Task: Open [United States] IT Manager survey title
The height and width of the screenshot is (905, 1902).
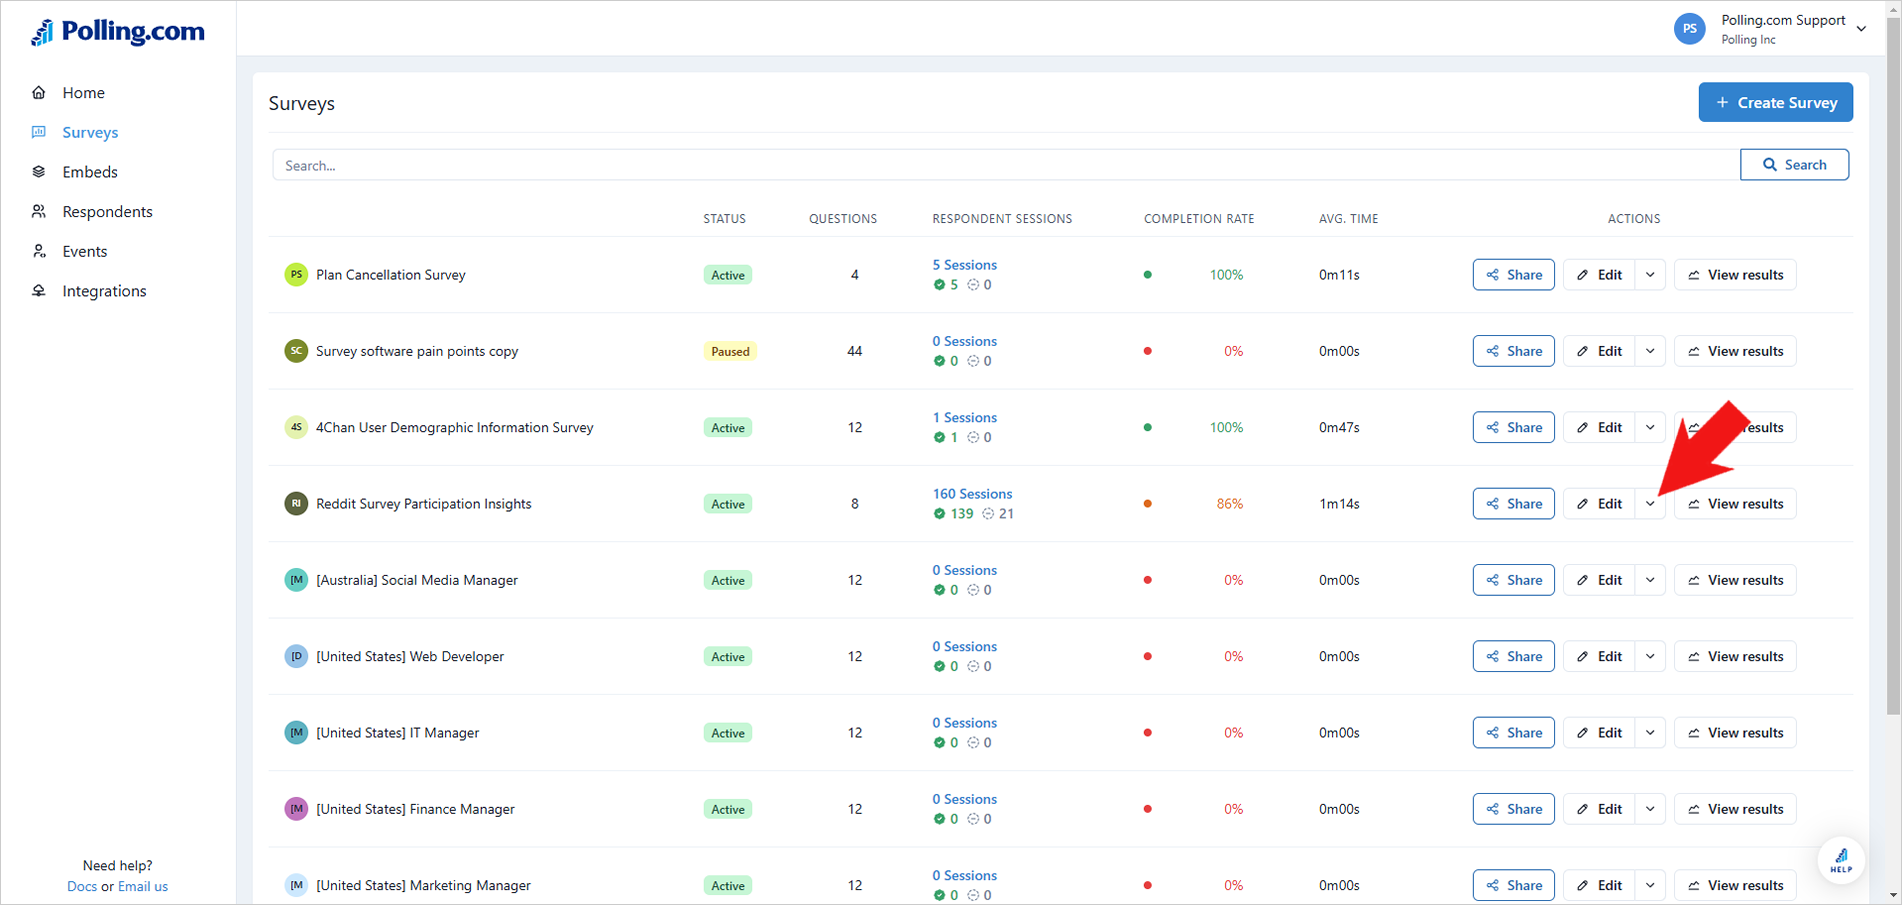Action: pos(397,733)
